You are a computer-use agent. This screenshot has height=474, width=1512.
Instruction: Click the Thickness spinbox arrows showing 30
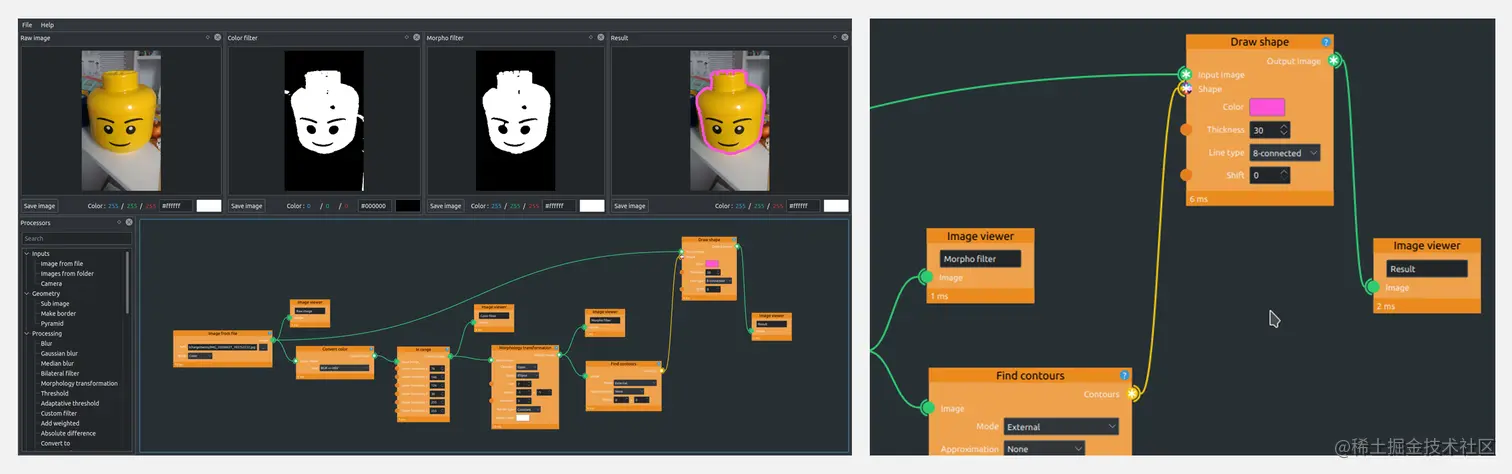coord(1285,130)
